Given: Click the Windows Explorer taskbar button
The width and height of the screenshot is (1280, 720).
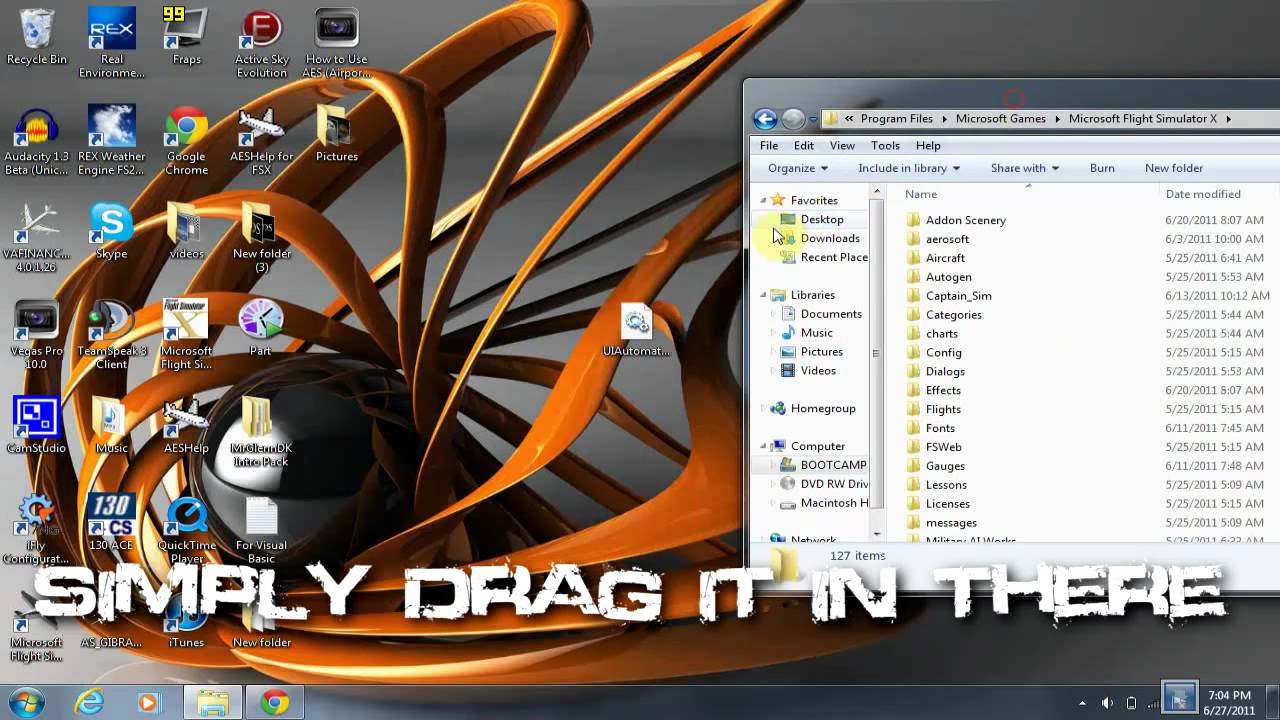Looking at the screenshot, I should (x=213, y=702).
